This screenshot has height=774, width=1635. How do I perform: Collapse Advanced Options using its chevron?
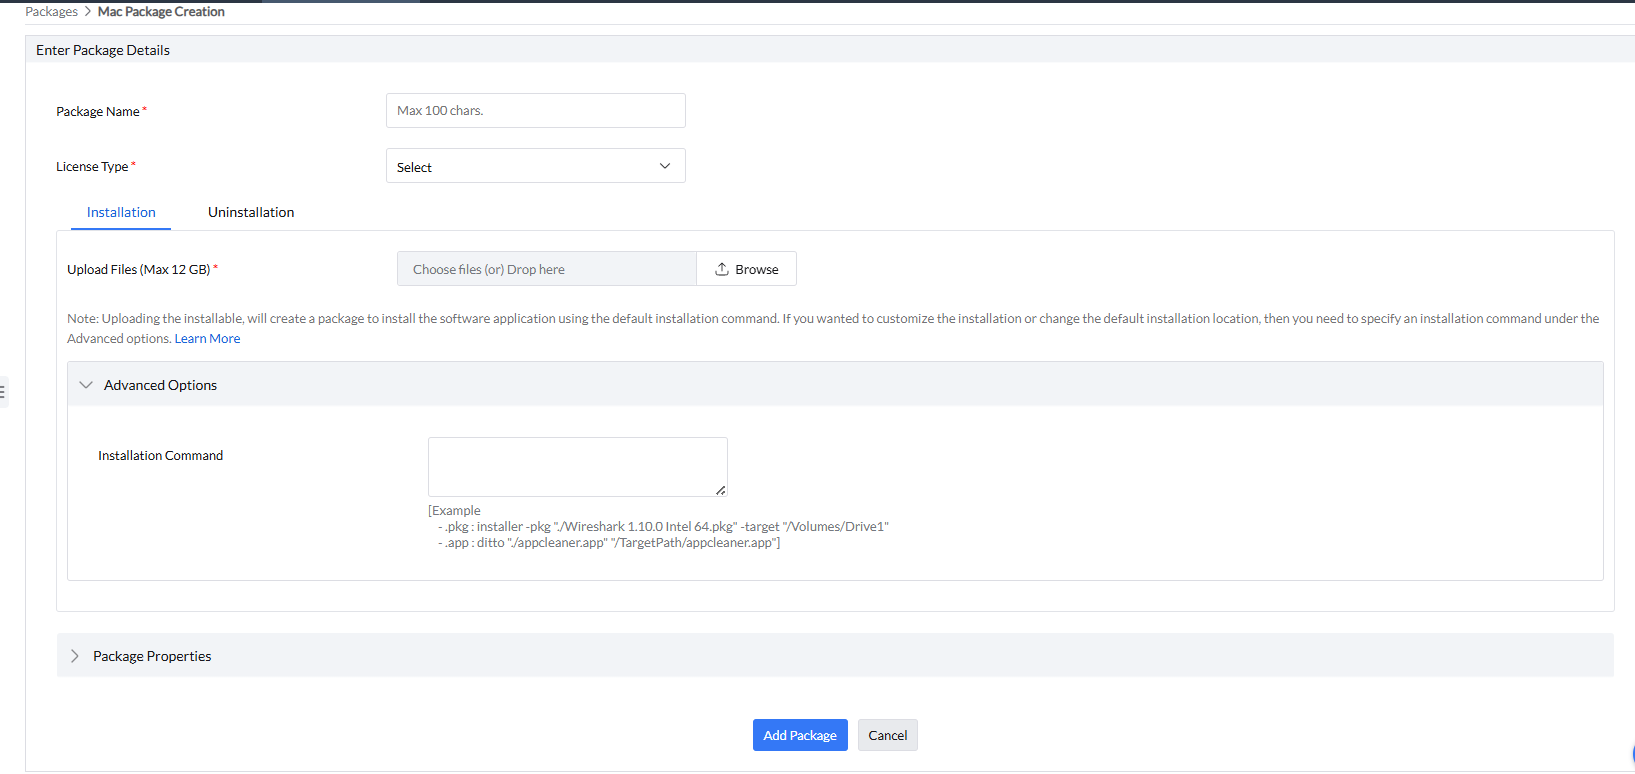coord(86,385)
